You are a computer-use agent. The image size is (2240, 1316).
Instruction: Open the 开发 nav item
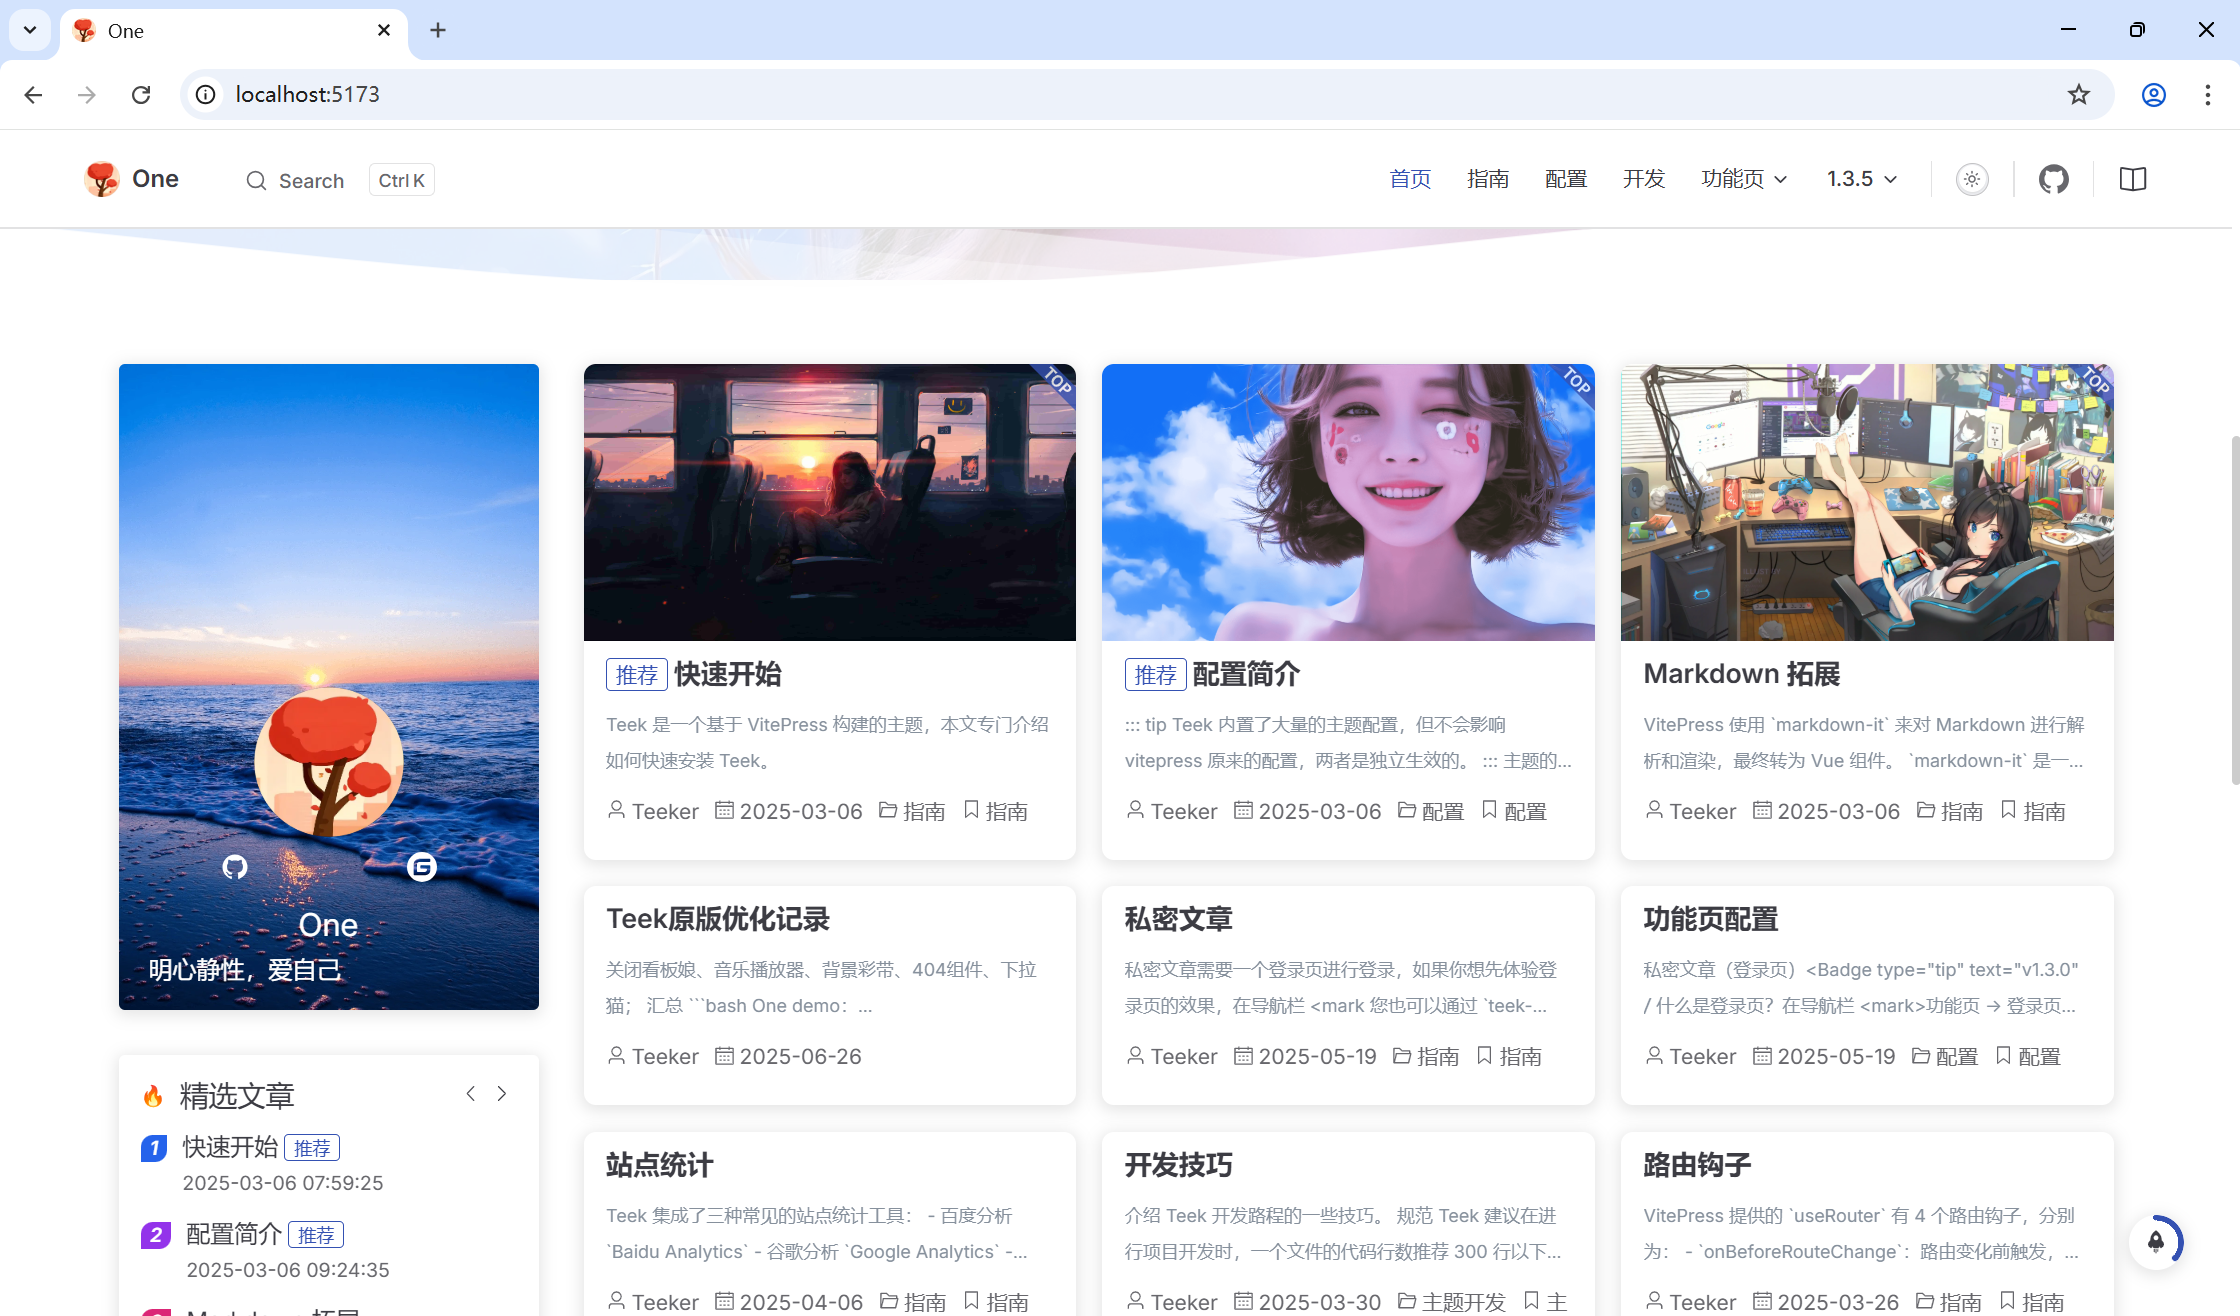coord(1644,179)
